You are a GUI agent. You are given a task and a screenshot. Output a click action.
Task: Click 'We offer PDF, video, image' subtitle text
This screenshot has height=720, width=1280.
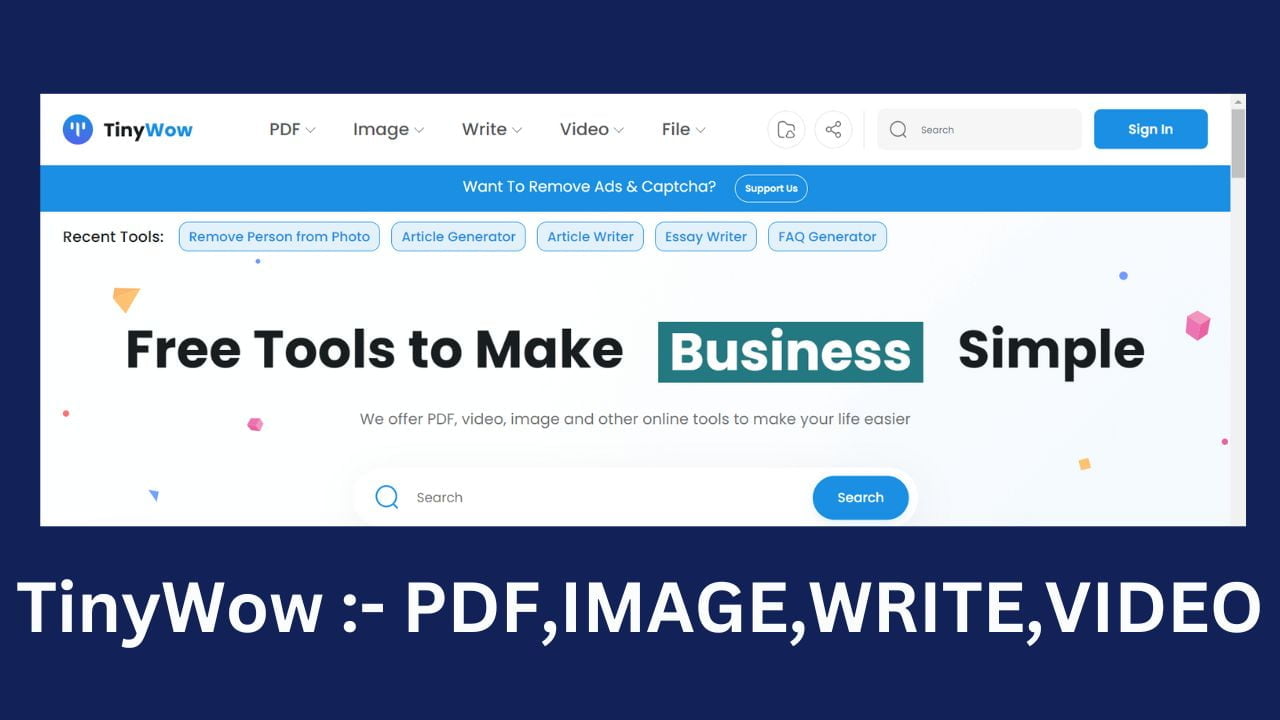pos(635,419)
